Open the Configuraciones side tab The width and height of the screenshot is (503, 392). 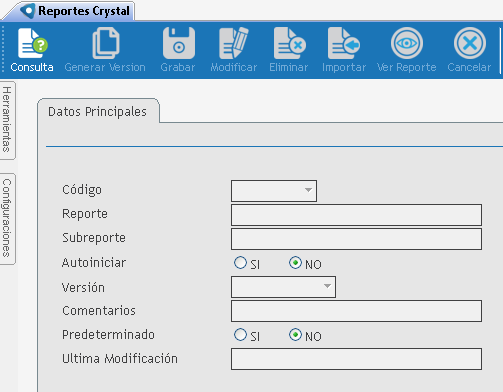(7, 219)
